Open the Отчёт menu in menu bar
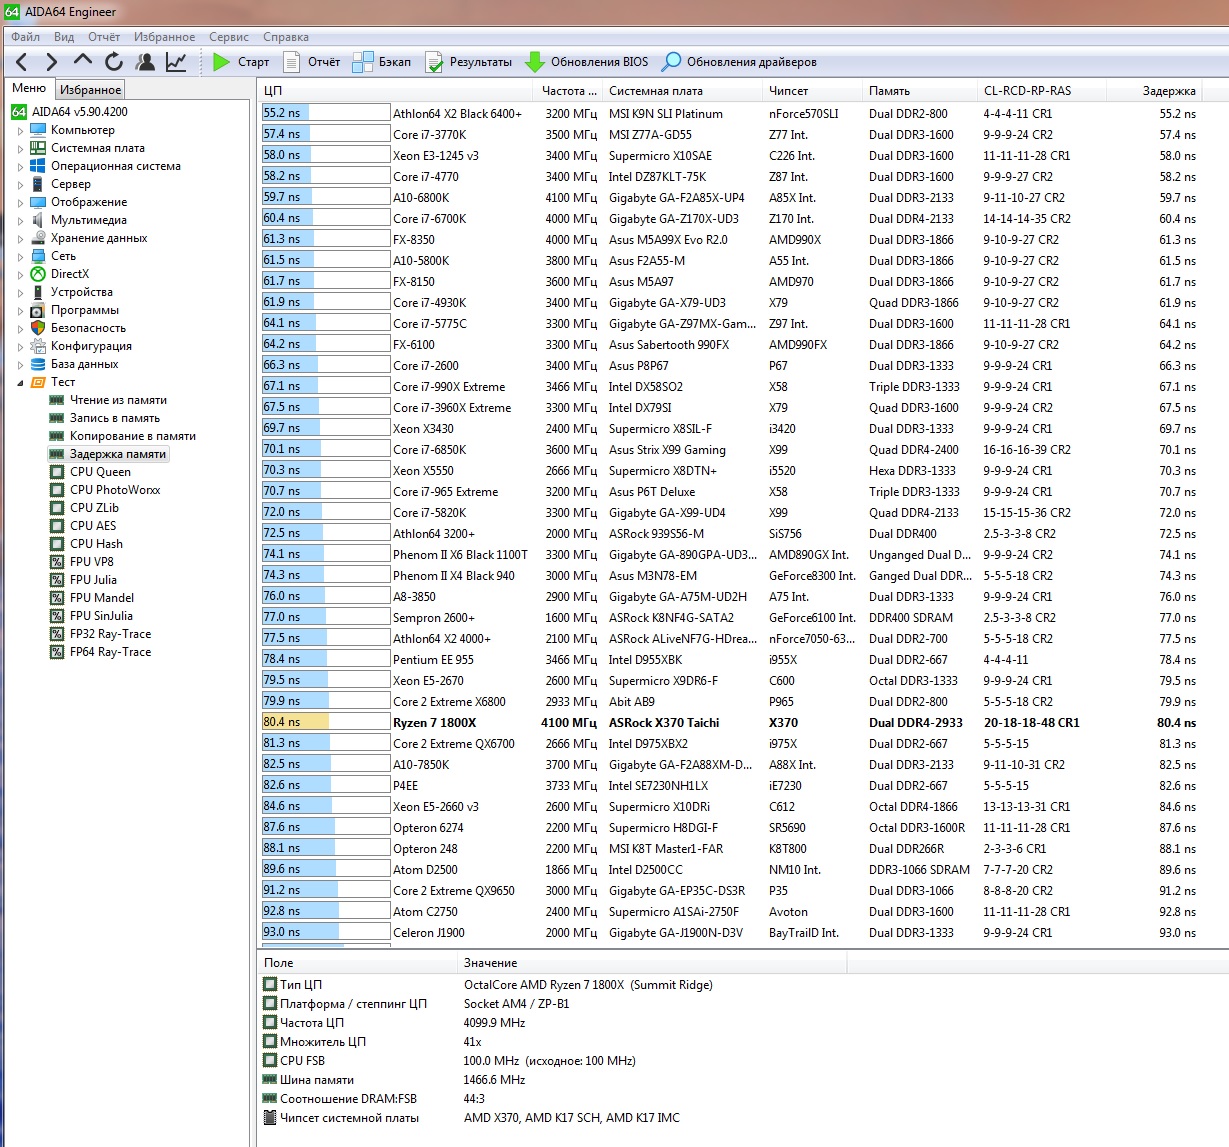This screenshot has height=1147, width=1229. tap(104, 37)
